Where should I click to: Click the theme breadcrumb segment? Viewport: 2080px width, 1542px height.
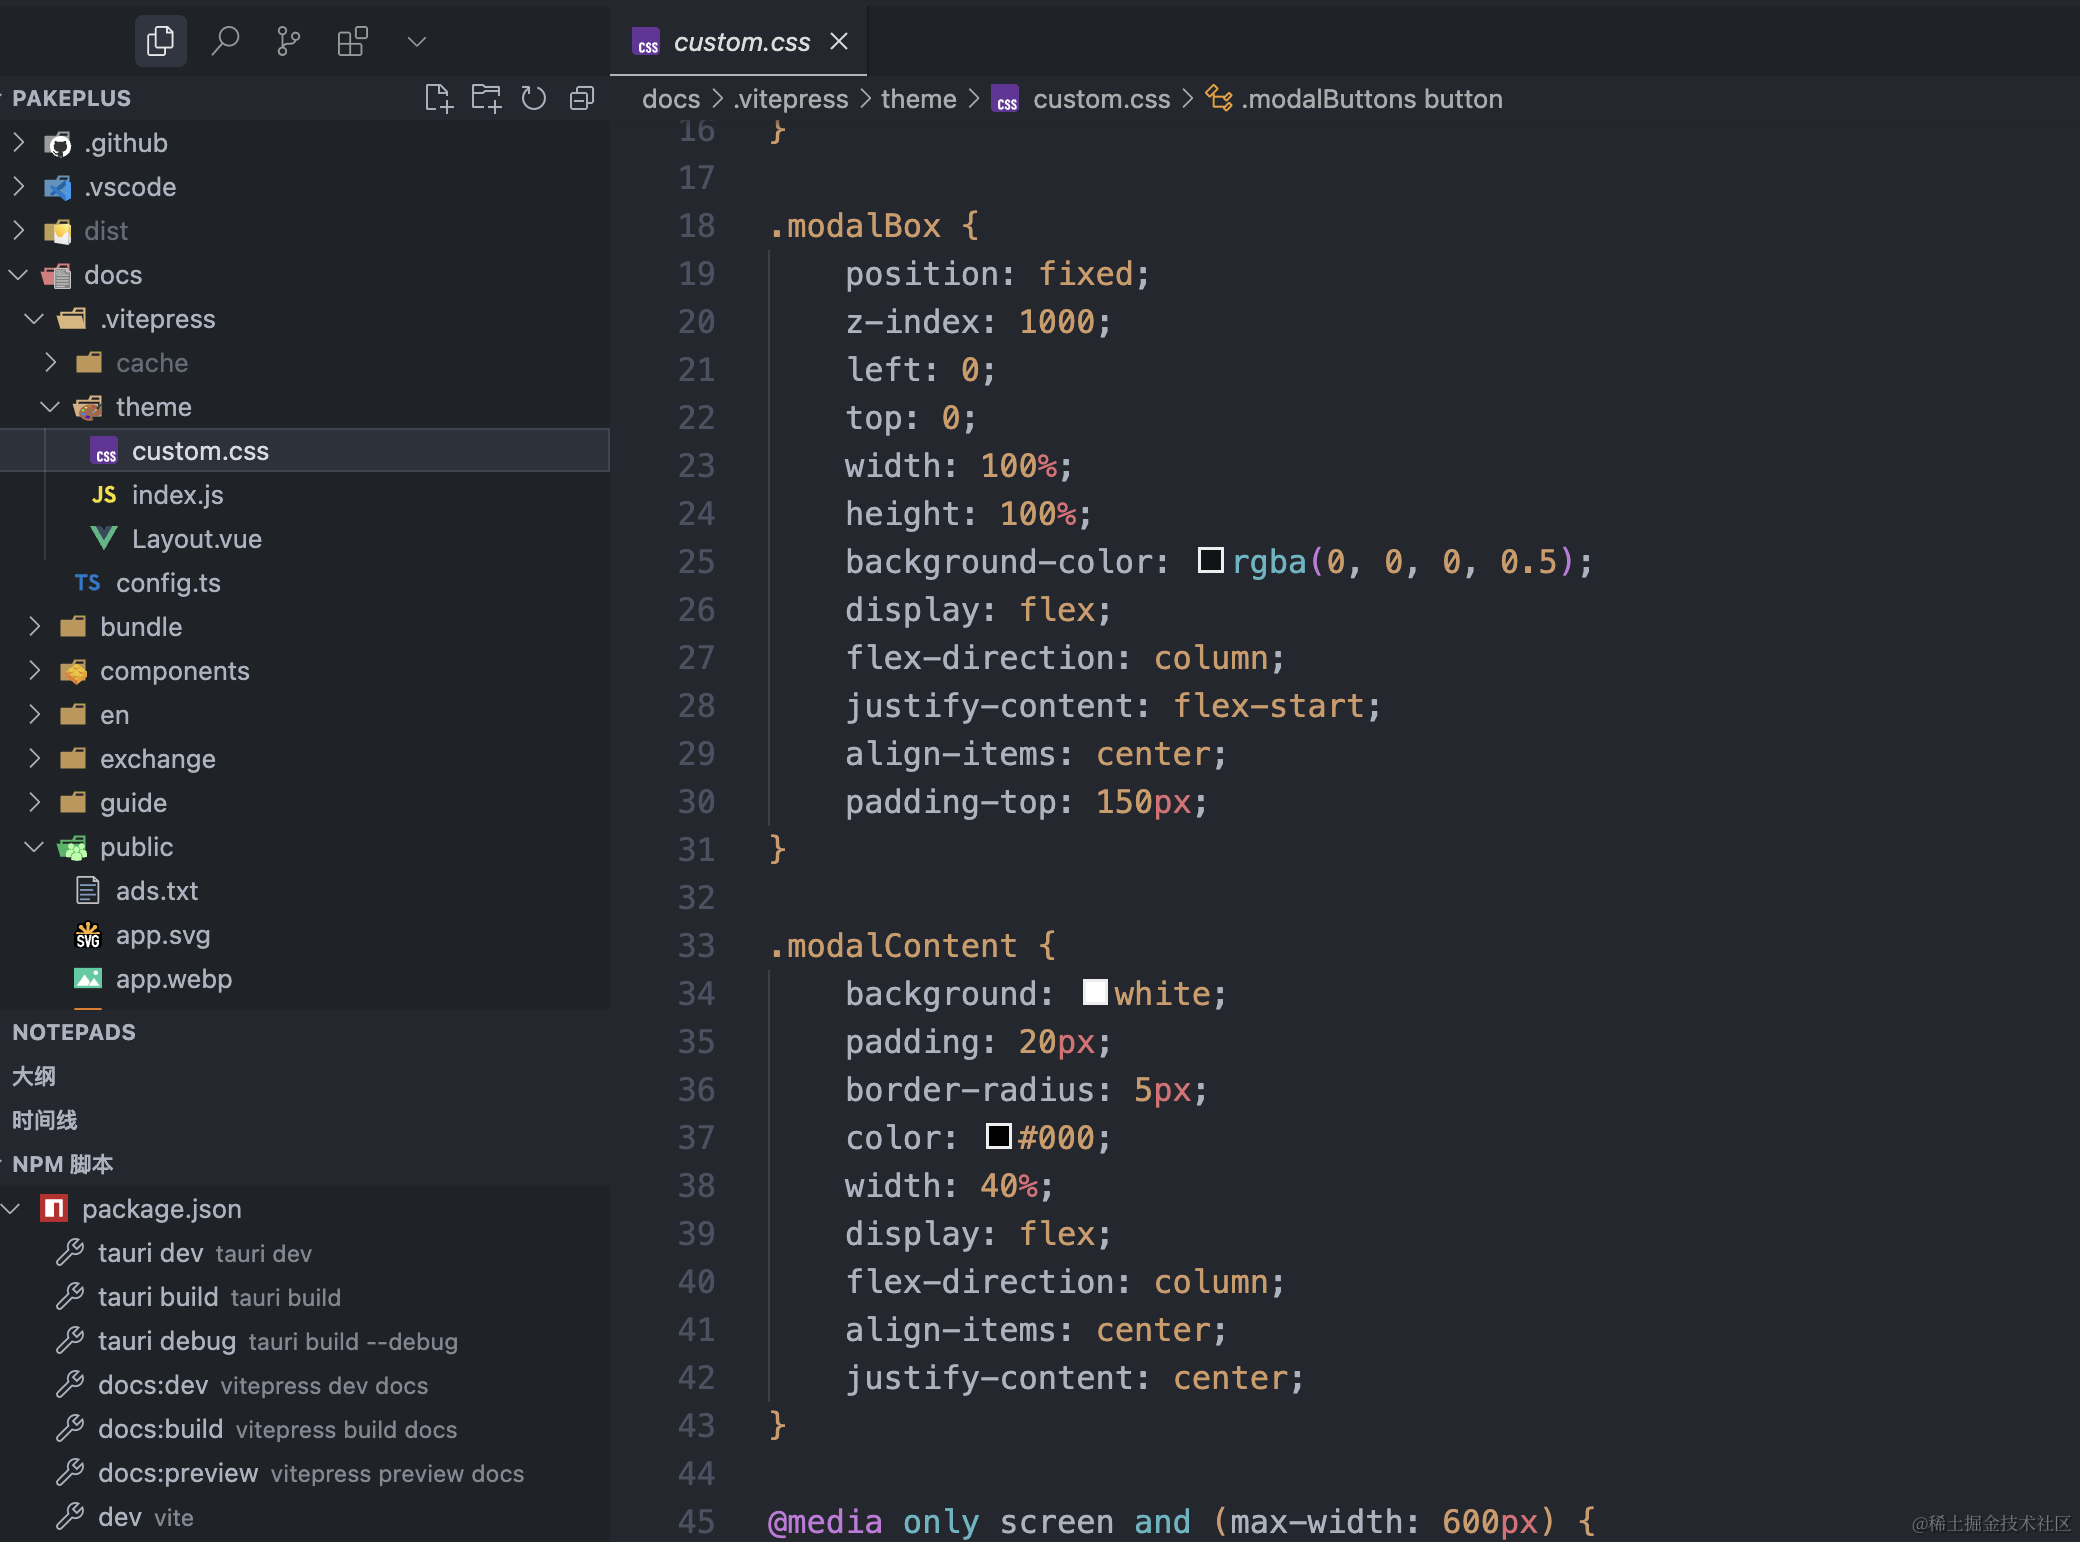[x=918, y=99]
